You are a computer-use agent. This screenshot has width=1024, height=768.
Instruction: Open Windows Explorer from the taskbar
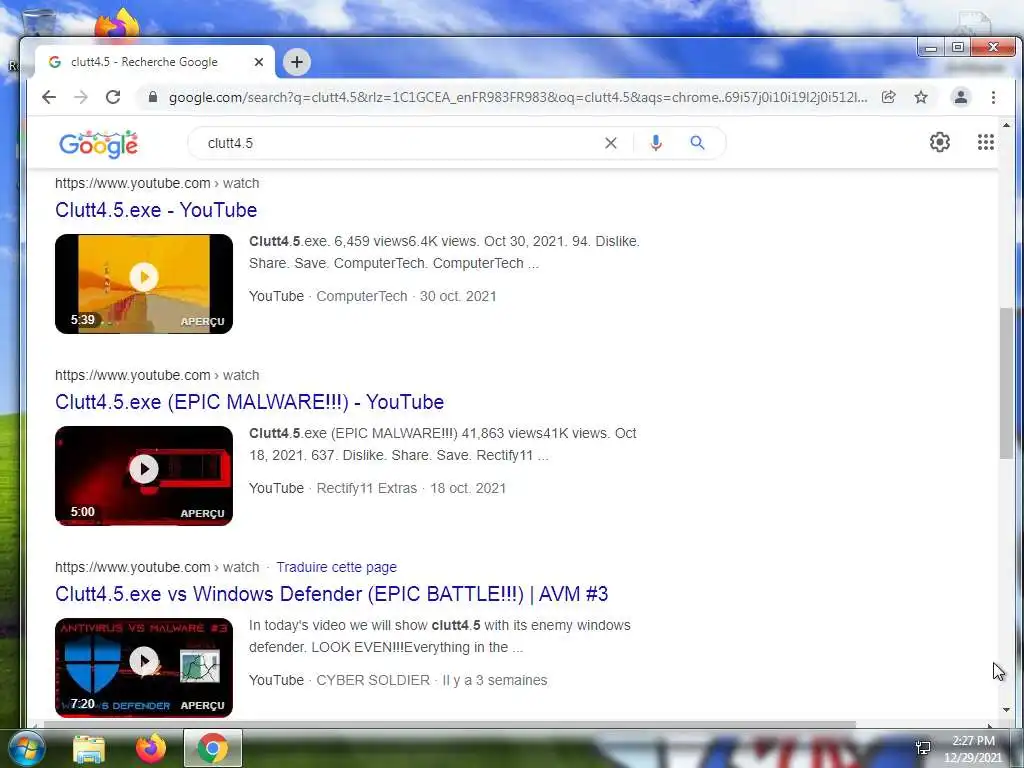(x=89, y=749)
